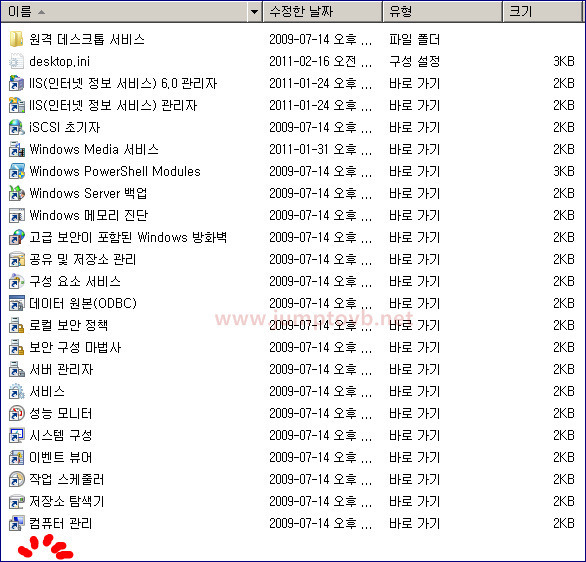Open the 원격 데스크톱 서비스 folder icon
Image resolution: width=586 pixels, height=562 pixels.
[16, 39]
